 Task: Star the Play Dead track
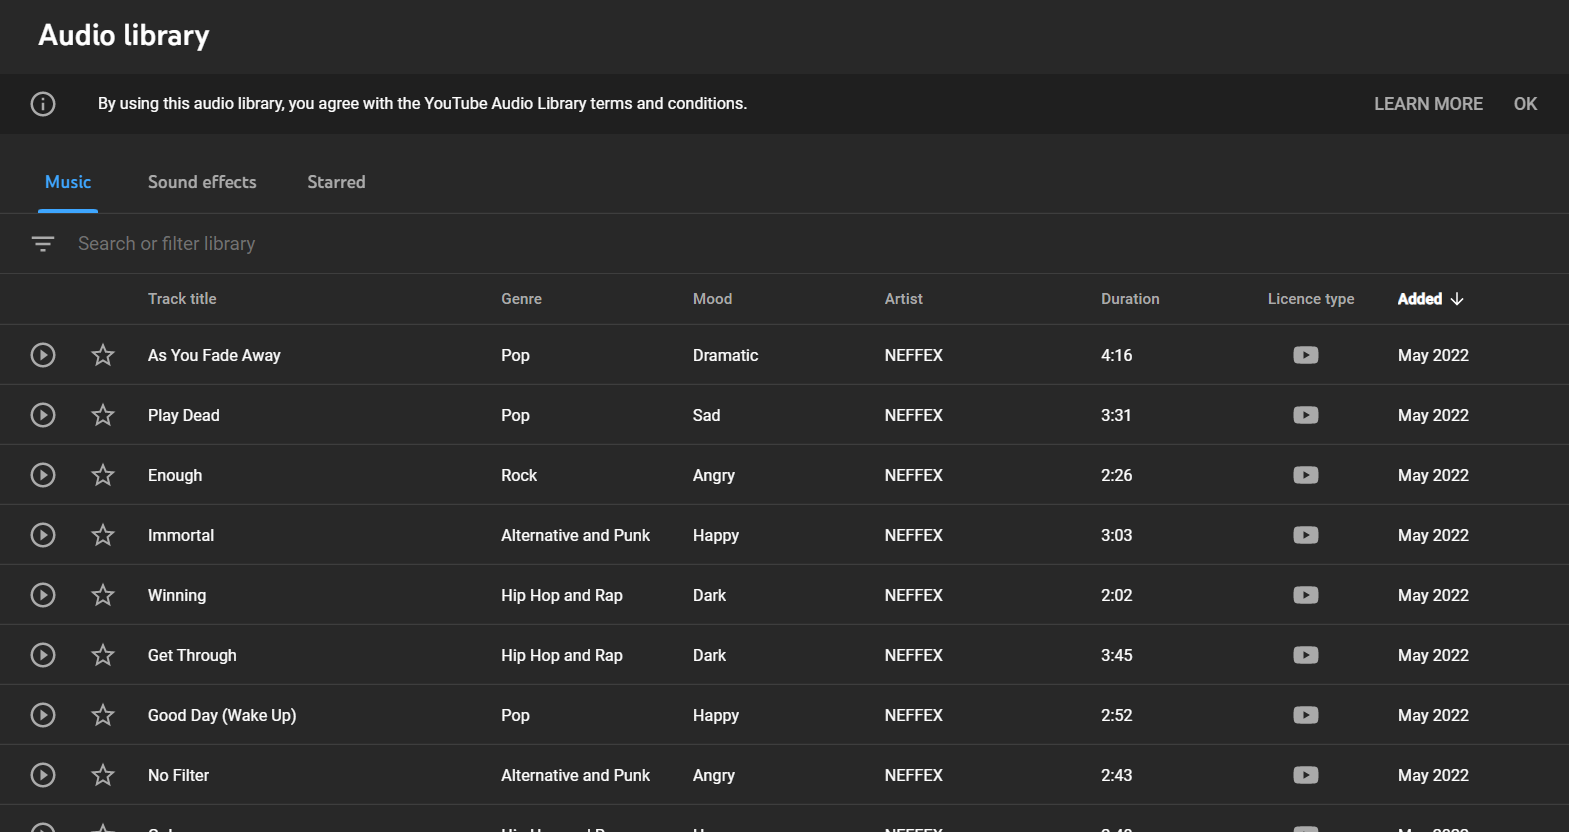point(103,415)
